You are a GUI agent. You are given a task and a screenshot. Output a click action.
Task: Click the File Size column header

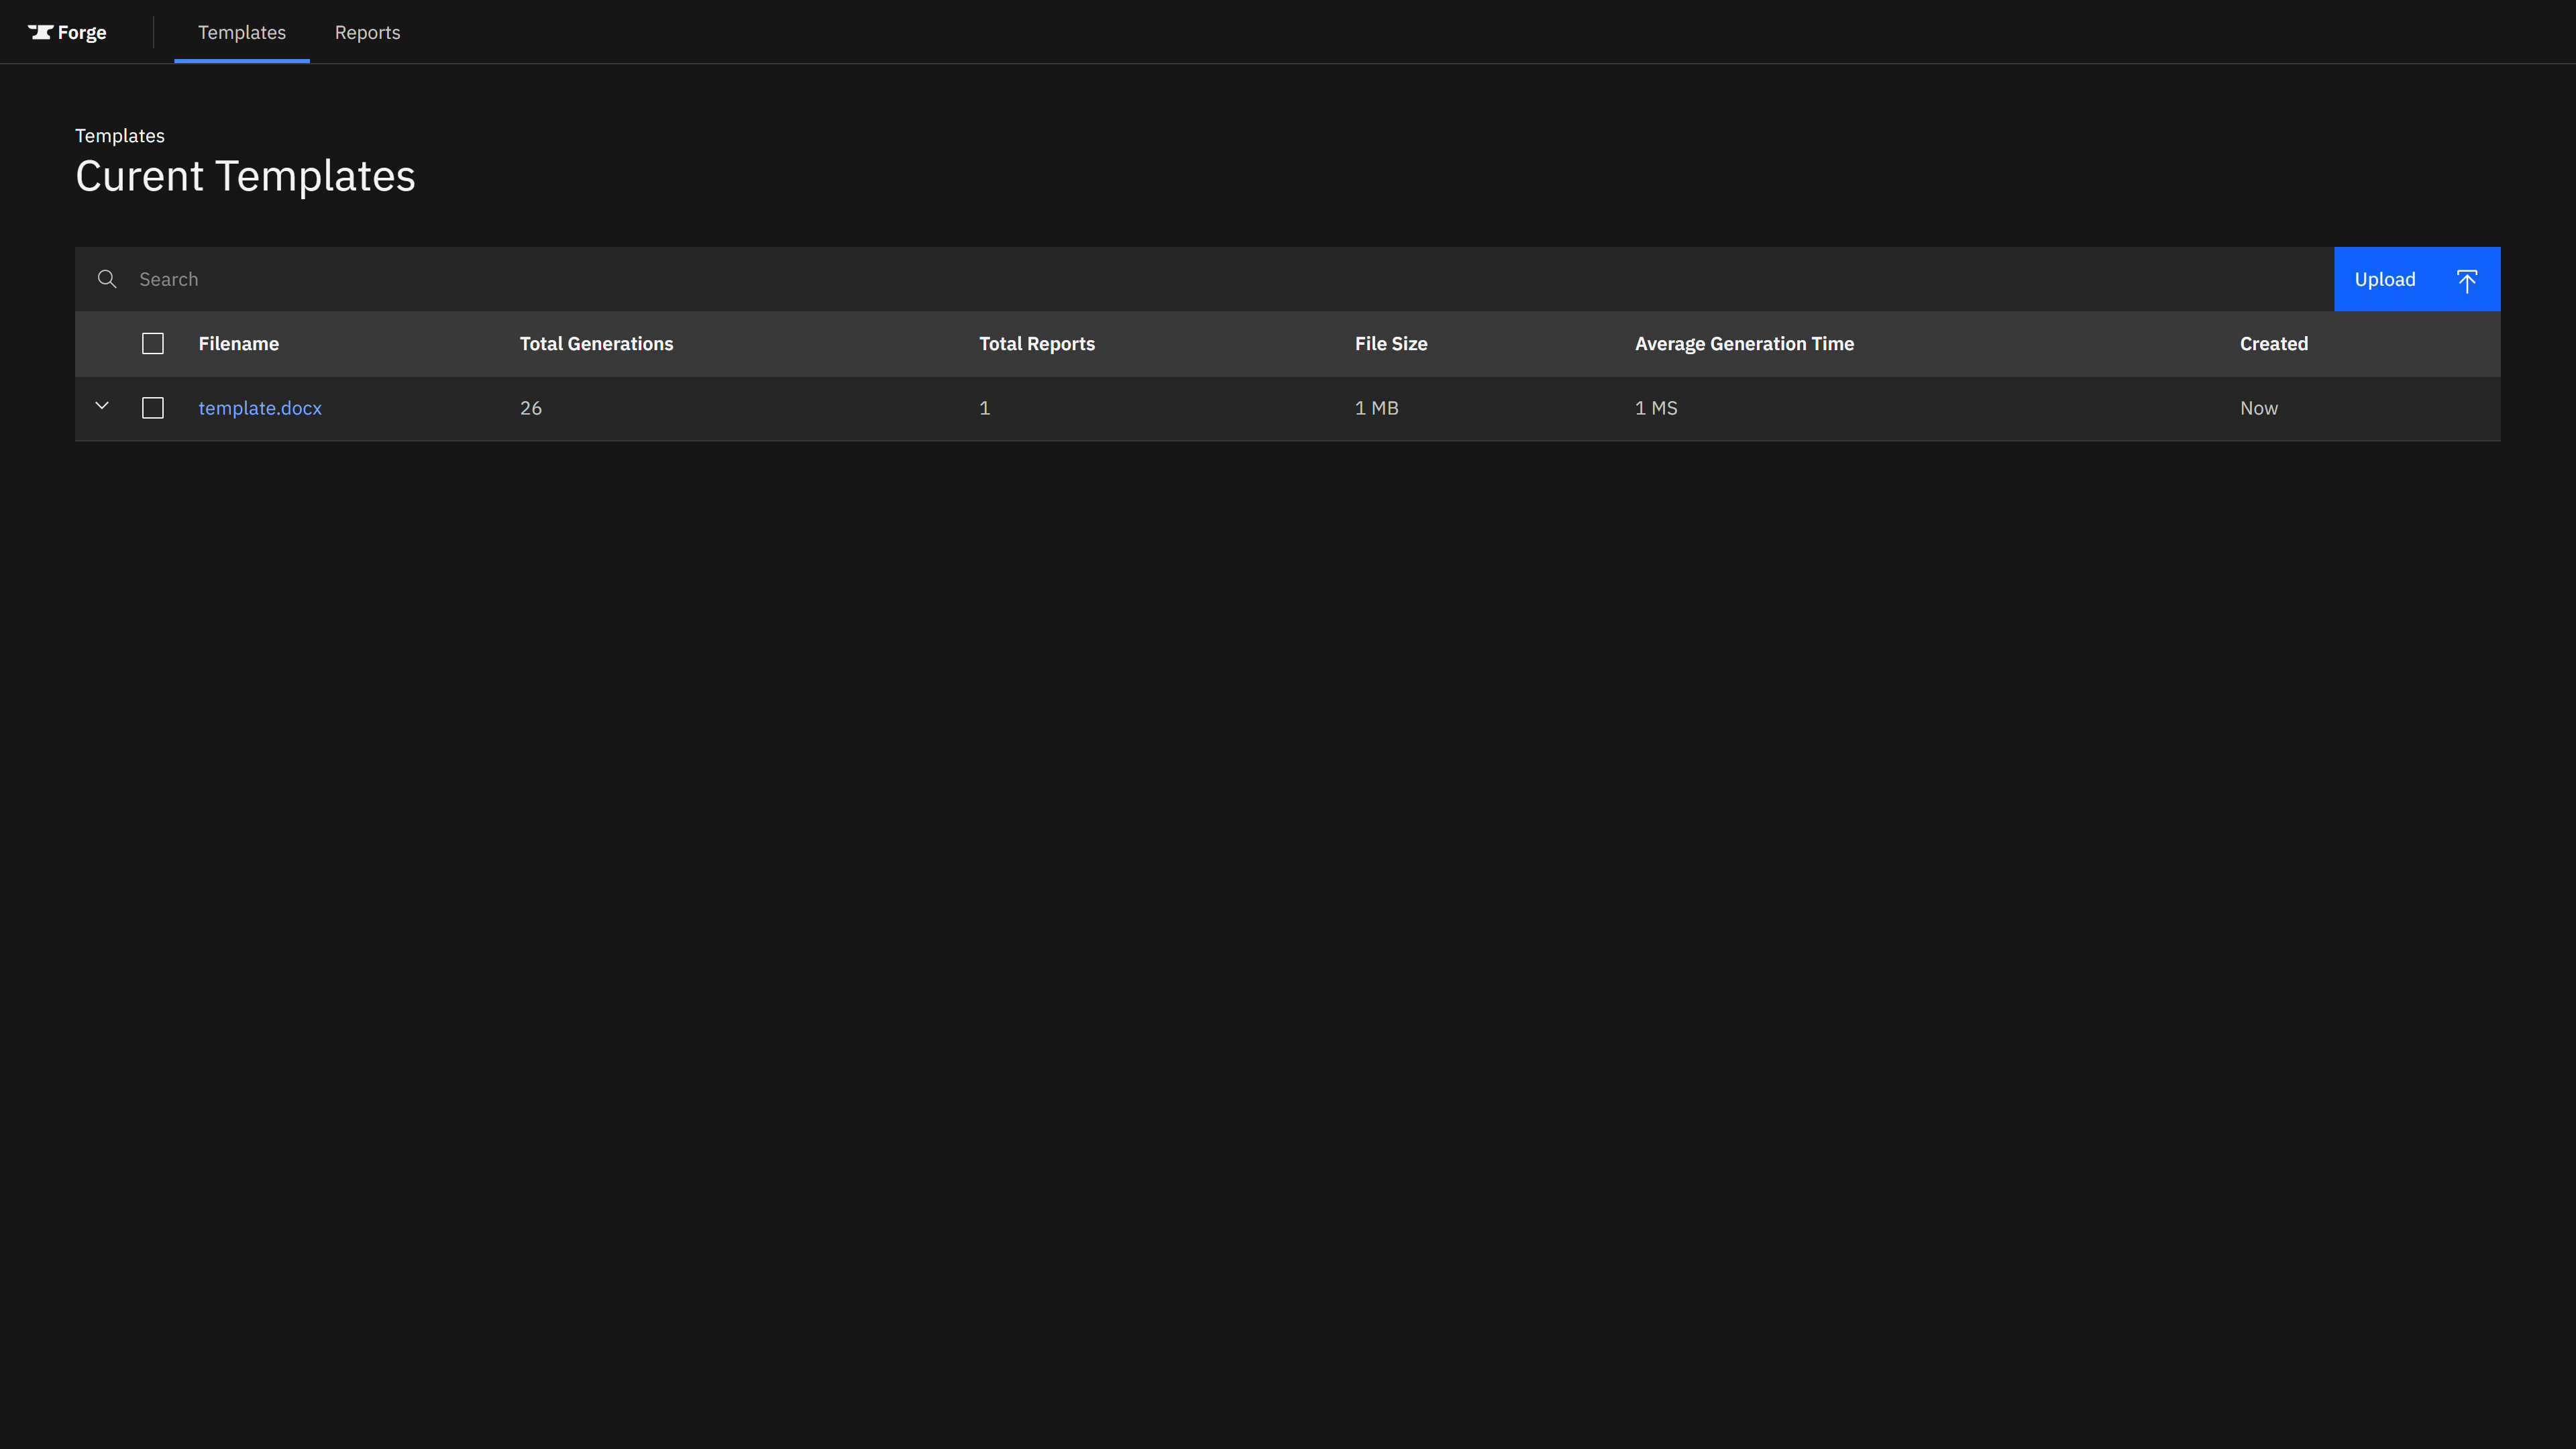[x=1390, y=344]
